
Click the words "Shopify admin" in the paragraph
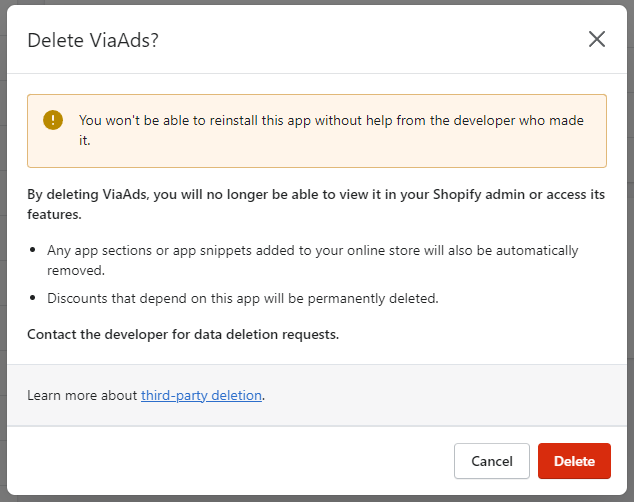coord(479,194)
